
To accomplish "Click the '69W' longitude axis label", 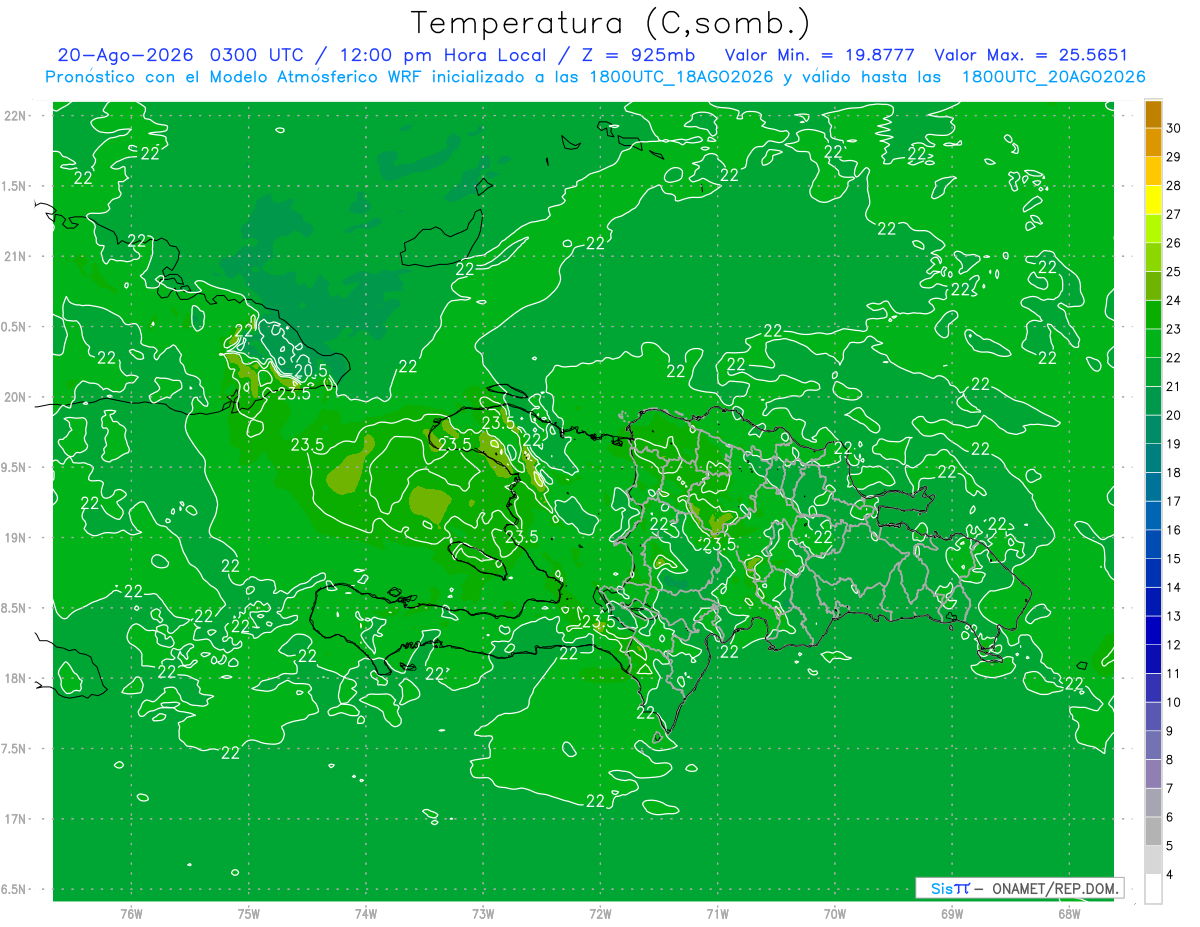I will pos(952,914).
